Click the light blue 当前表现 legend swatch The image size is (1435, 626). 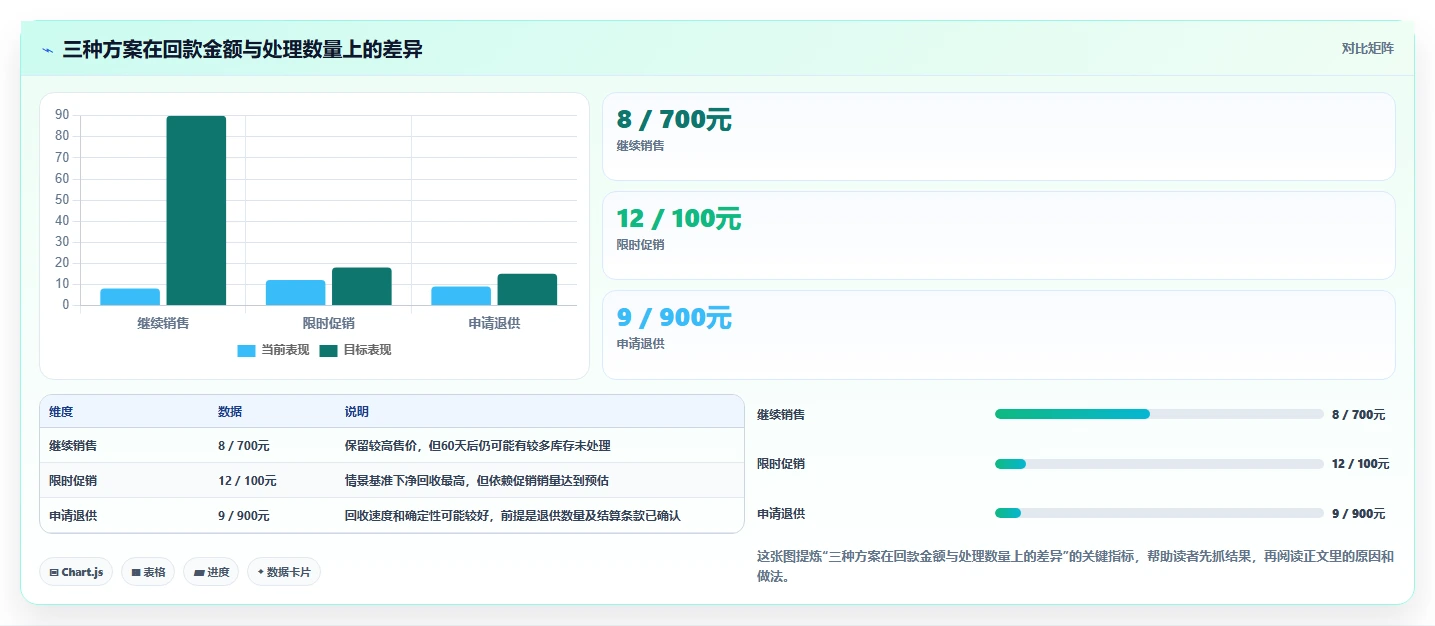(247, 351)
